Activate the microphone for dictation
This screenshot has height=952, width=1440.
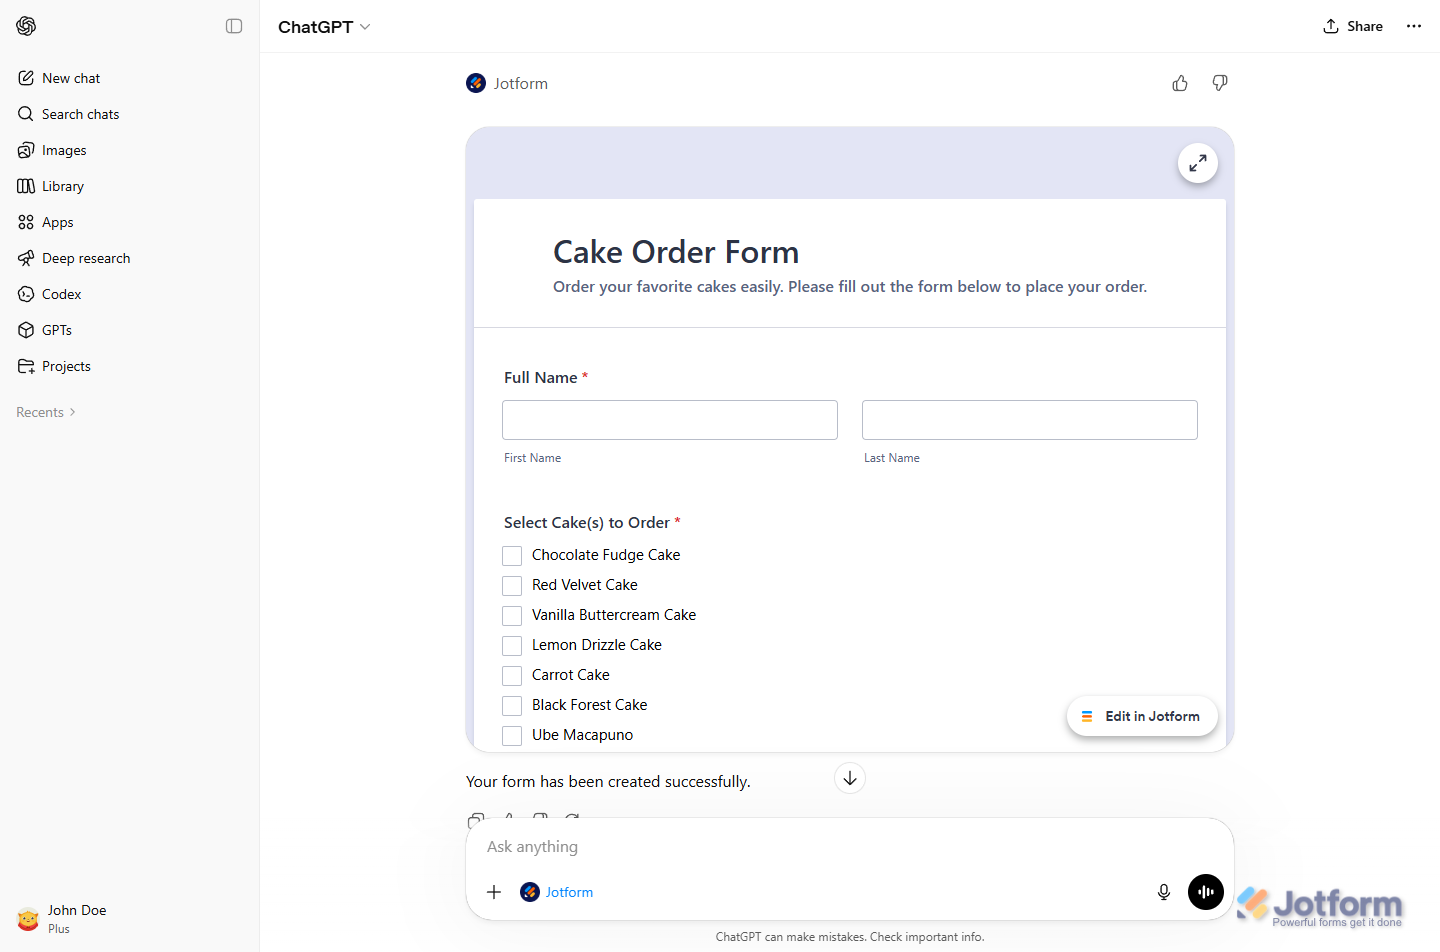[x=1163, y=891]
